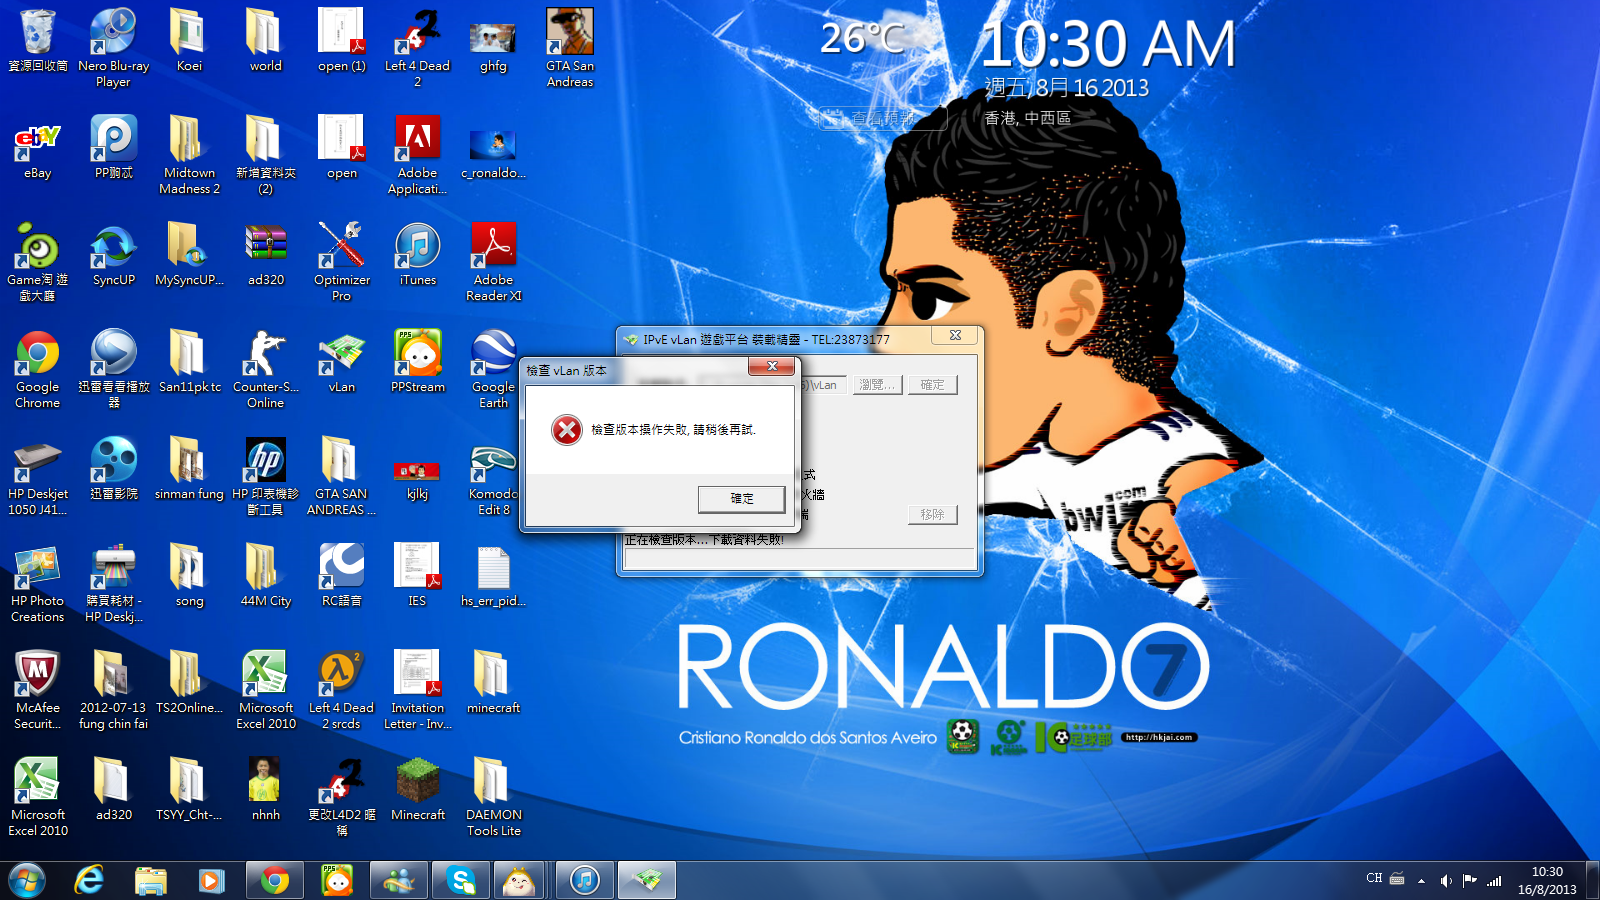Viewport: 1600px width, 900px height.
Task: Show hidden system tray icons
Action: (x=1421, y=881)
